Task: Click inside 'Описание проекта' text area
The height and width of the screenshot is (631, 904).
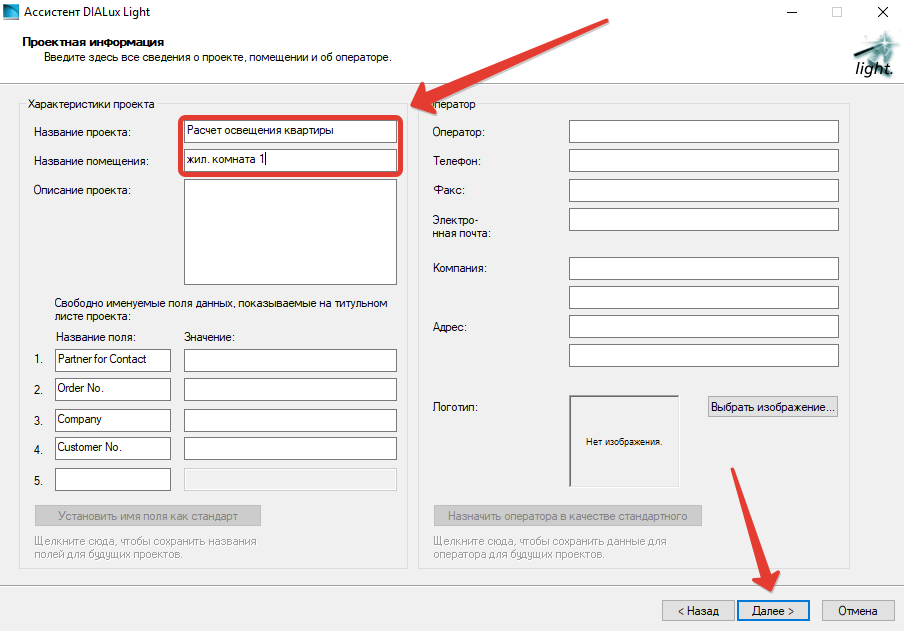Action: [290, 232]
